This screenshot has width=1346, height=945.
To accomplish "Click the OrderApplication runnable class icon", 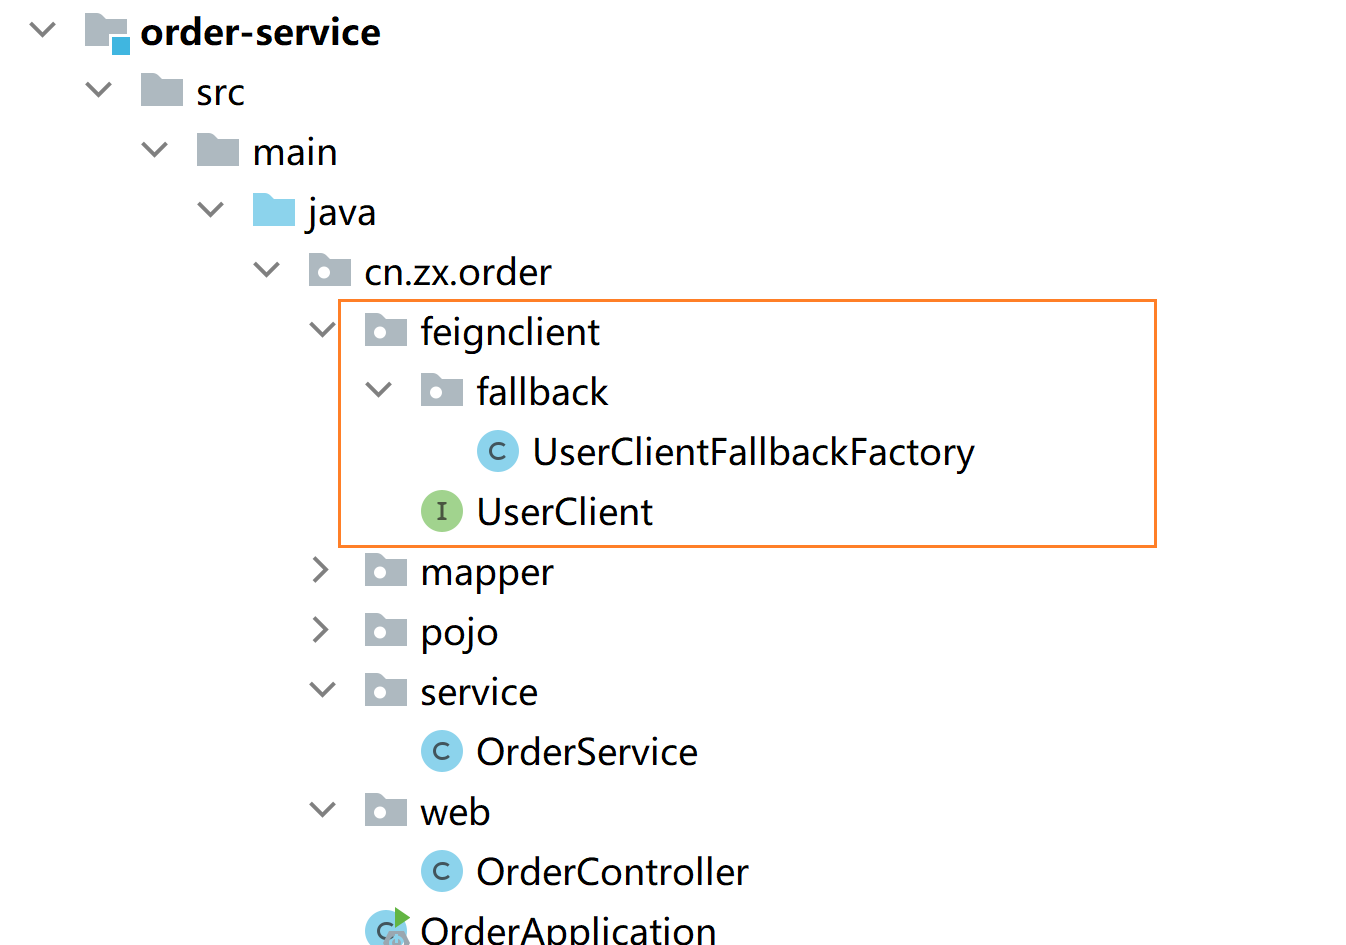I will pyautogui.click(x=388, y=928).
